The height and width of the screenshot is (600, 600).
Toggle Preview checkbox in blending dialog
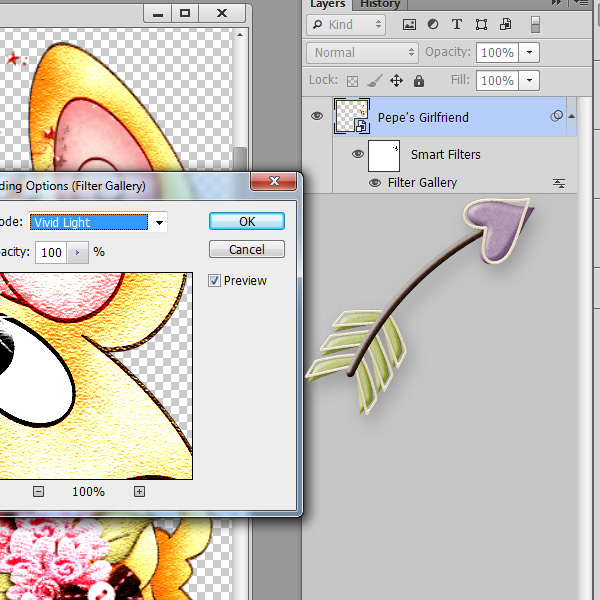coord(214,280)
